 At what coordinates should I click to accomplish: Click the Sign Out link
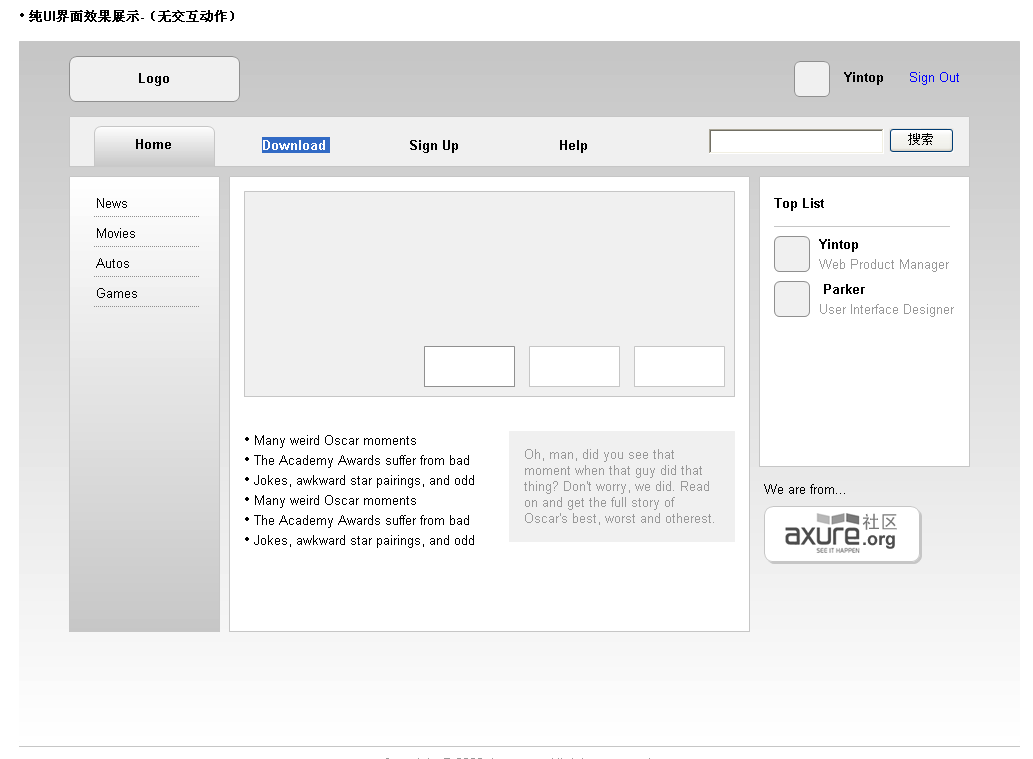[x=934, y=78]
